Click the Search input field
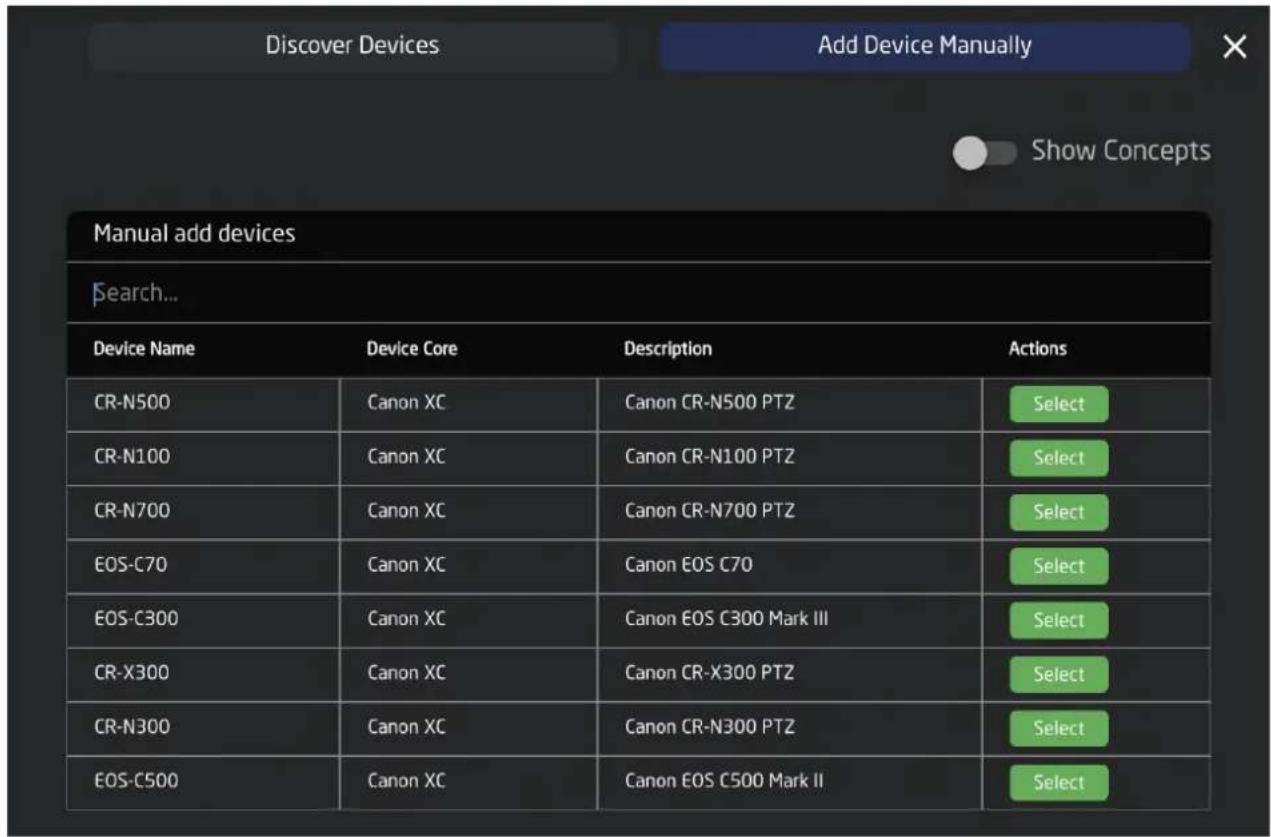Image resolution: width=1271 pixels, height=837 pixels. tap(638, 293)
